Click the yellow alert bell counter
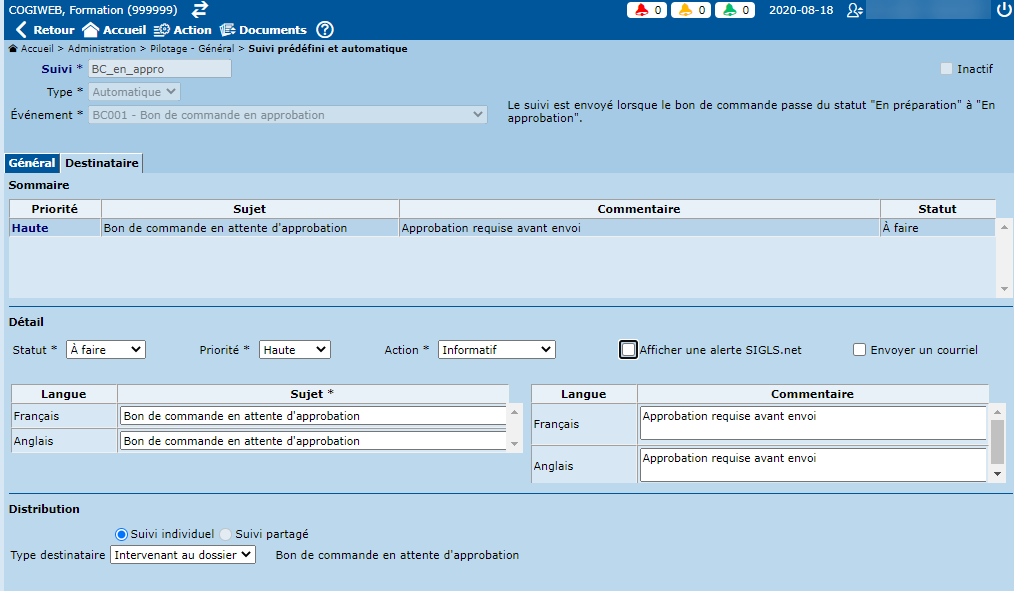 pyautogui.click(x=690, y=10)
